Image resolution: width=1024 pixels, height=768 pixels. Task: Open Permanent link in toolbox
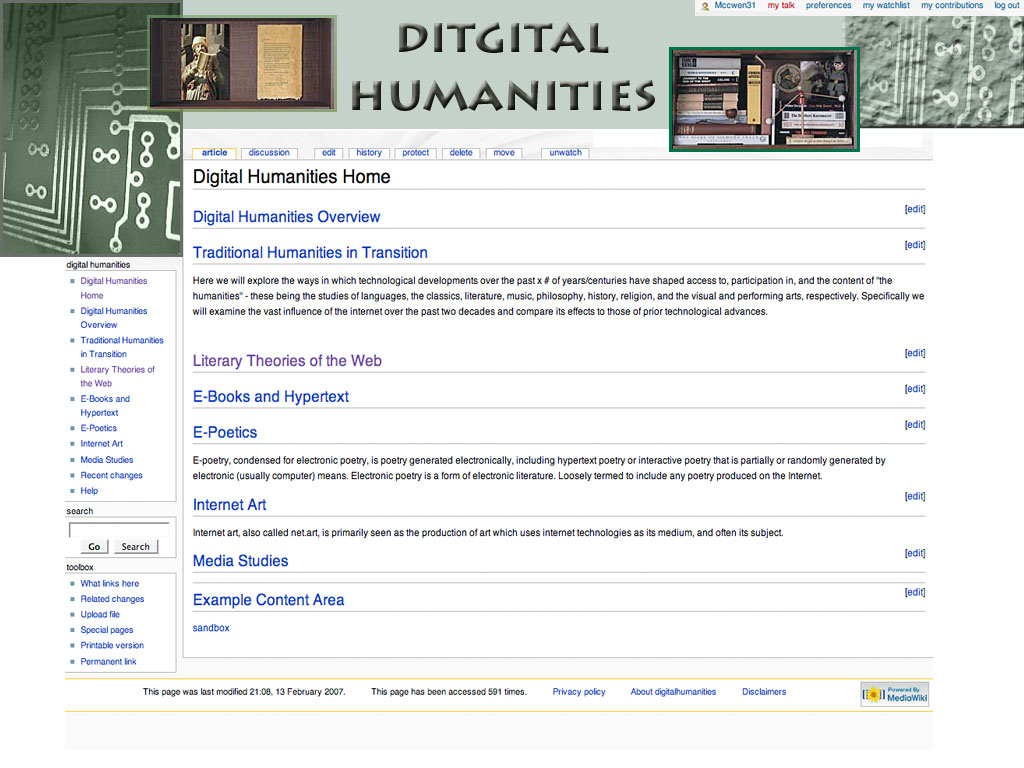(x=108, y=662)
